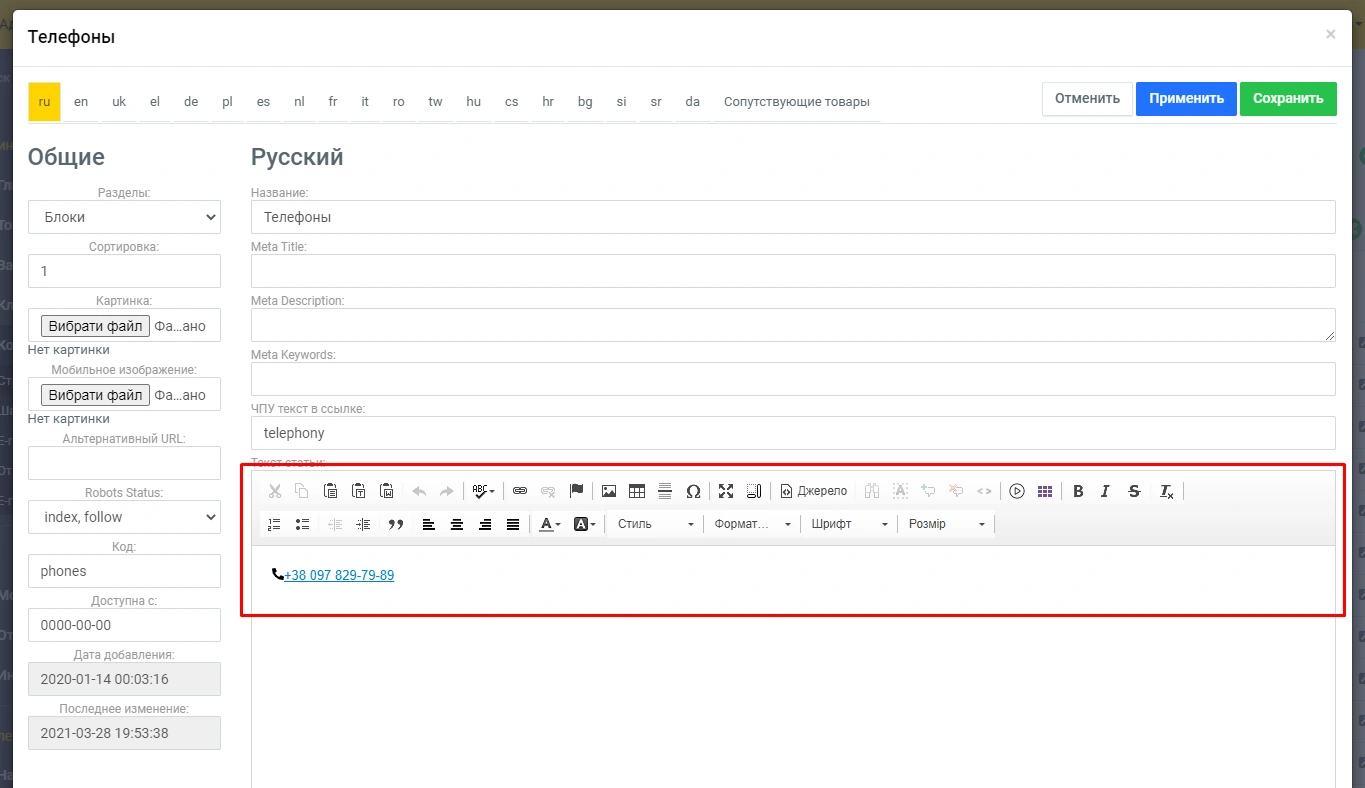Open the Шрифт font dropdown
The image size is (1365, 788).
[x=849, y=524]
